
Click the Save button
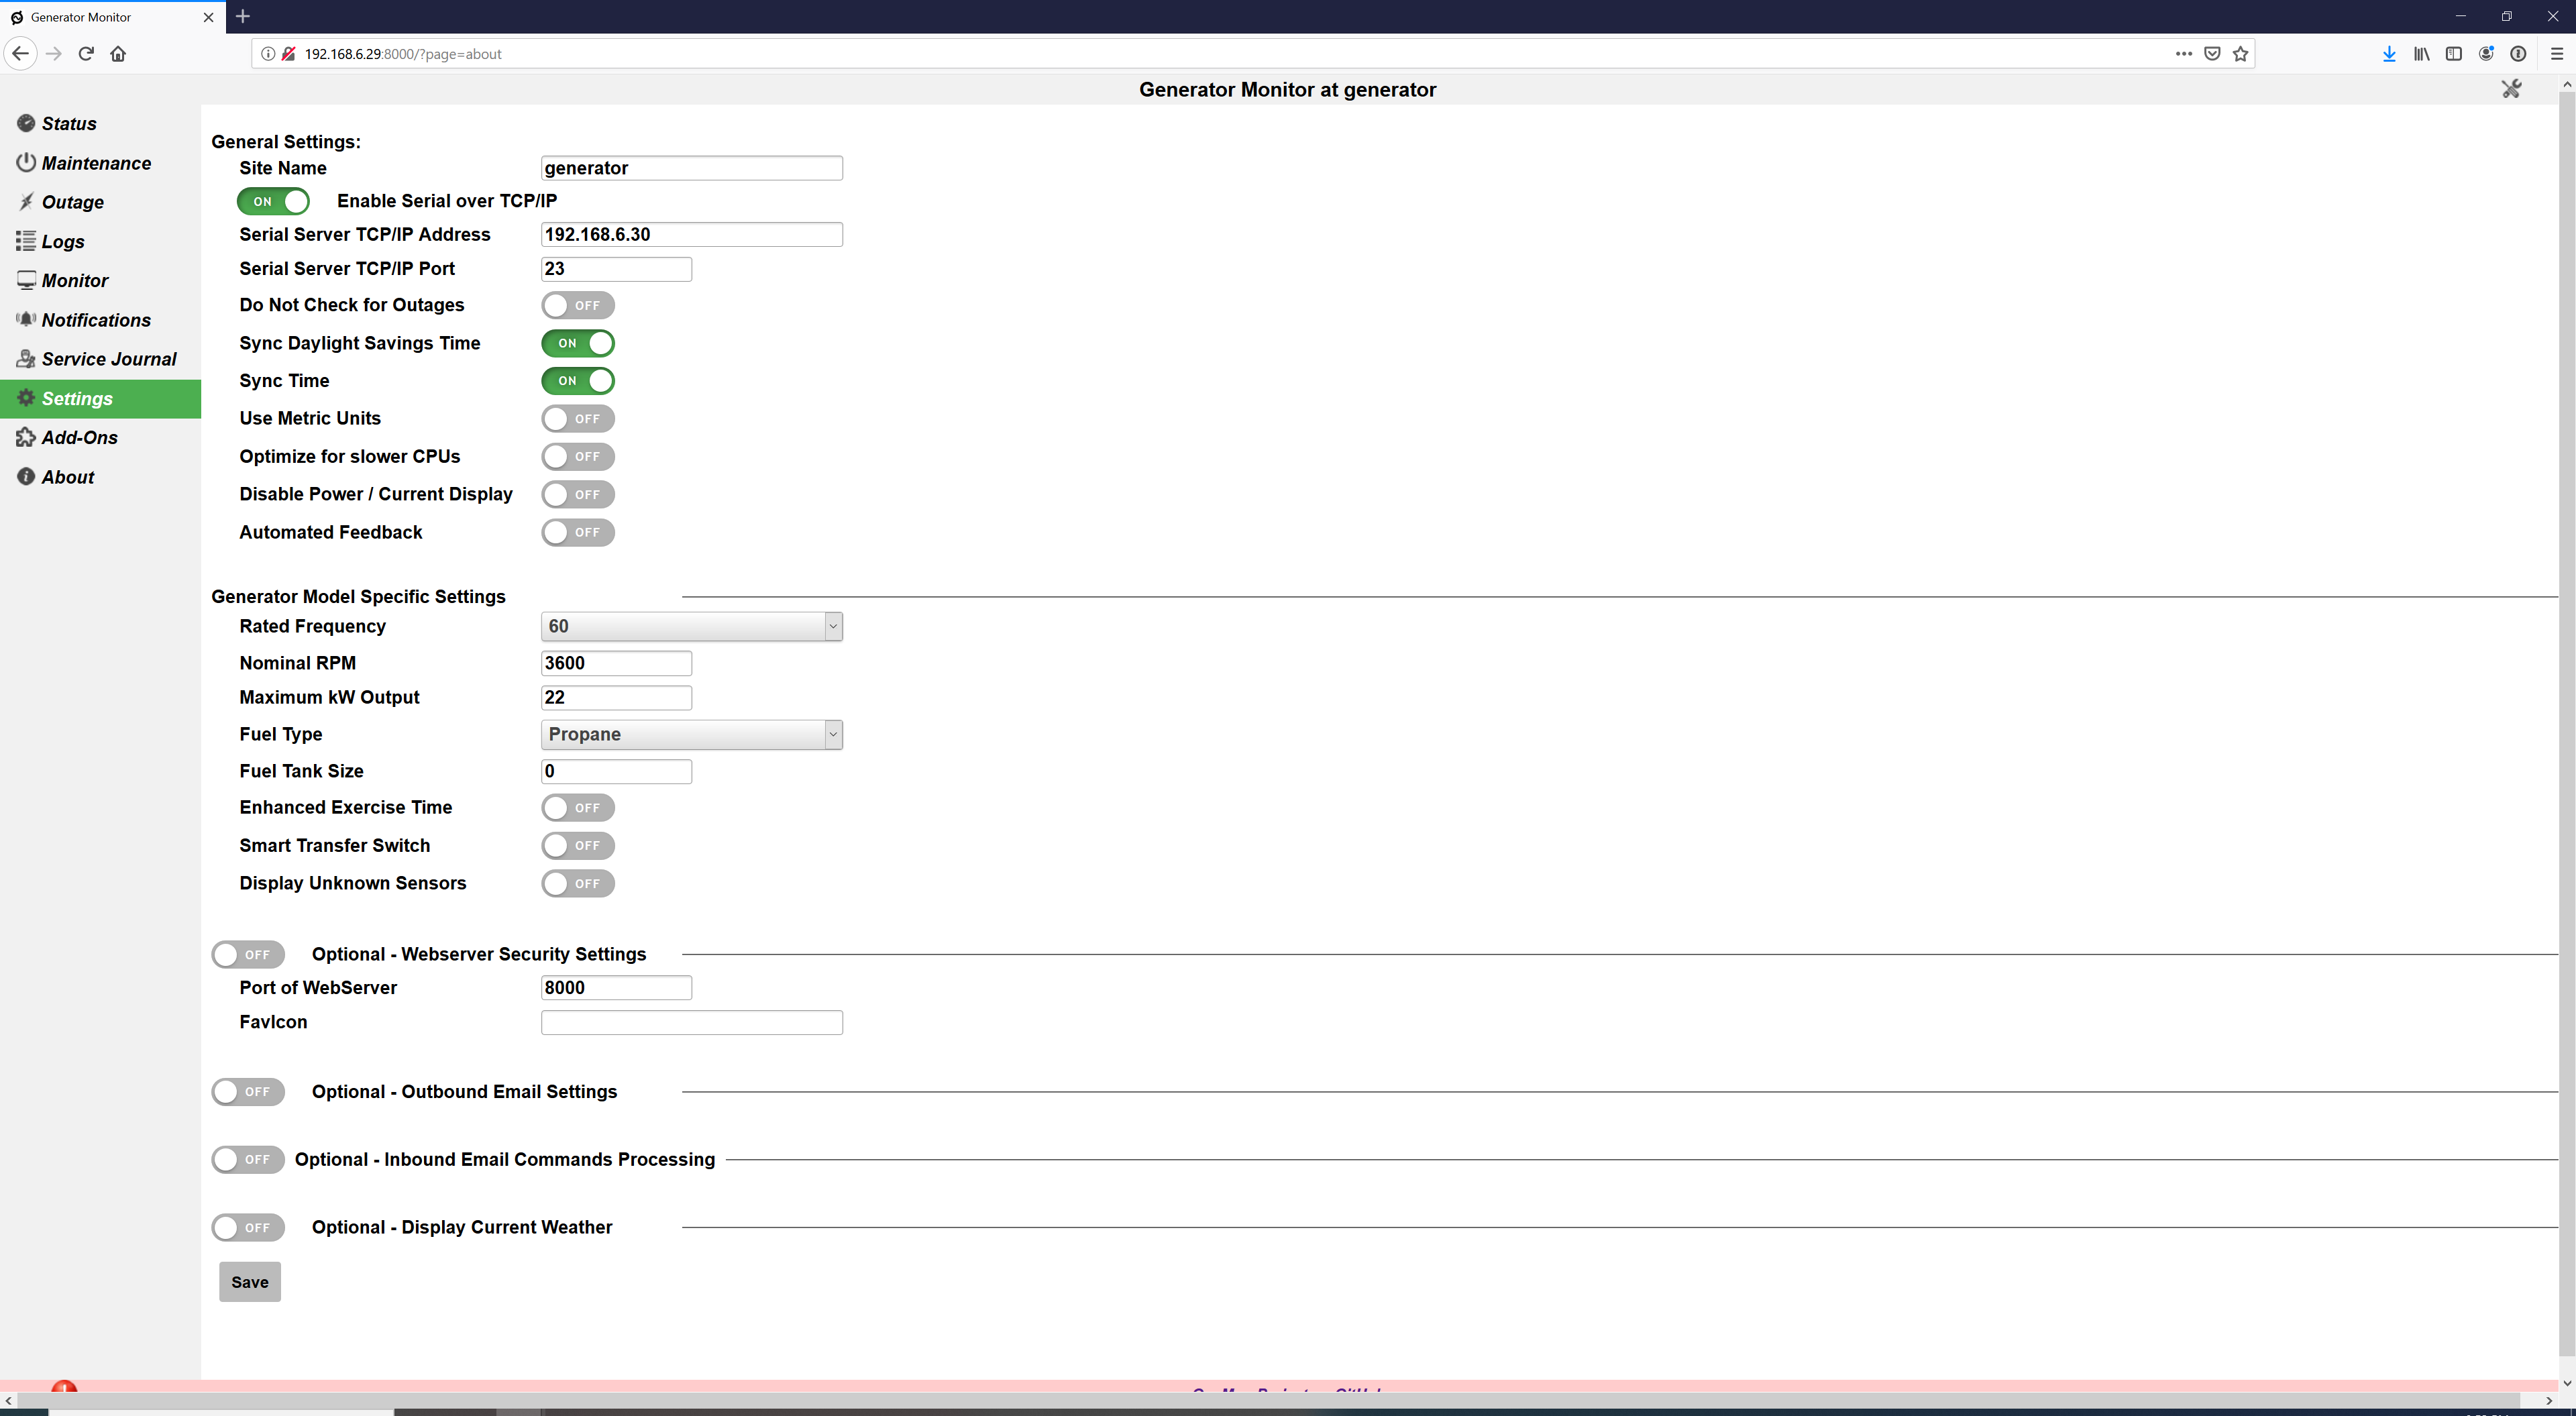click(250, 1281)
